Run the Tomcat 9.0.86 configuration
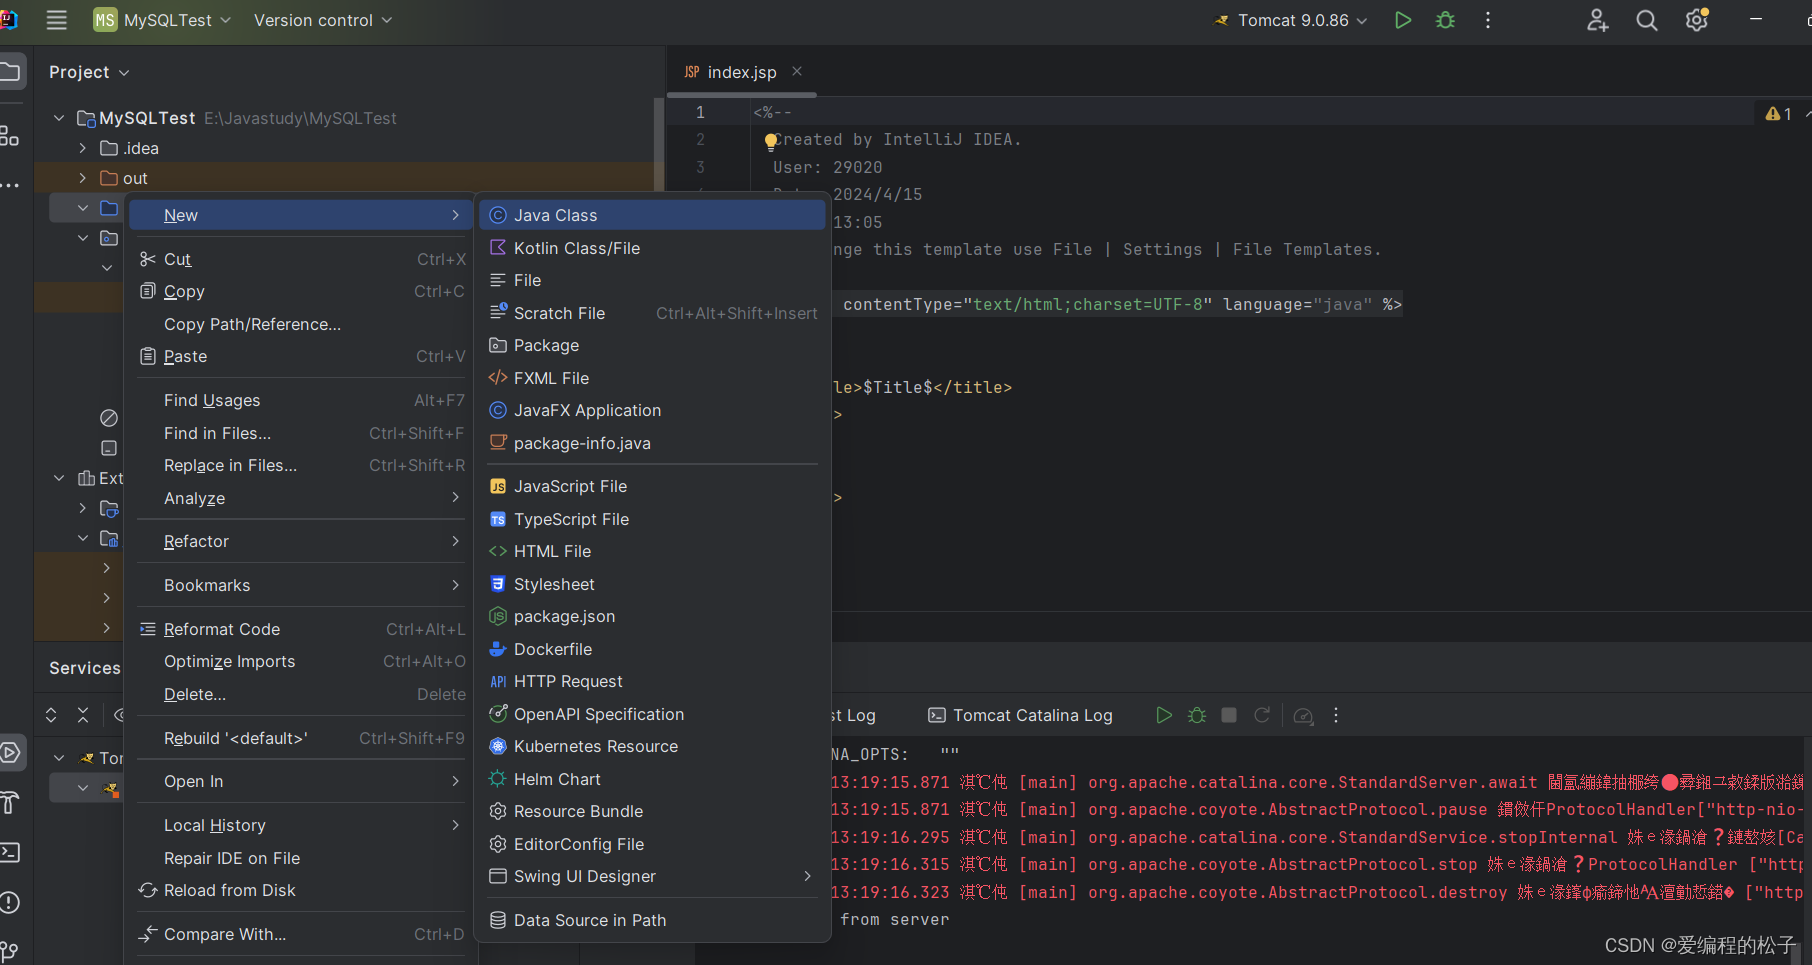 1403,20
